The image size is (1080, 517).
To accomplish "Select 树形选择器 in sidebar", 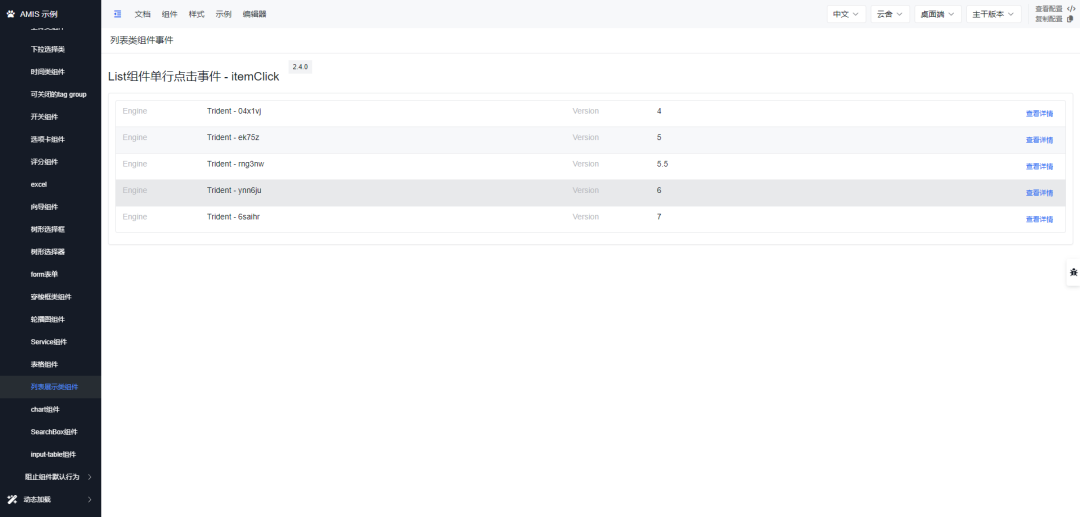I will 48,252.
